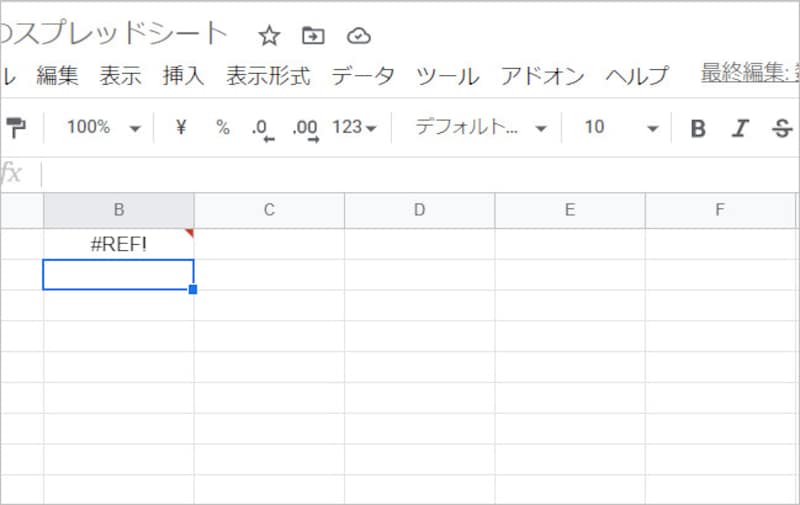Viewport: 800px width, 505px height.
Task: Open the 挿入 menu
Action: pyautogui.click(x=183, y=76)
